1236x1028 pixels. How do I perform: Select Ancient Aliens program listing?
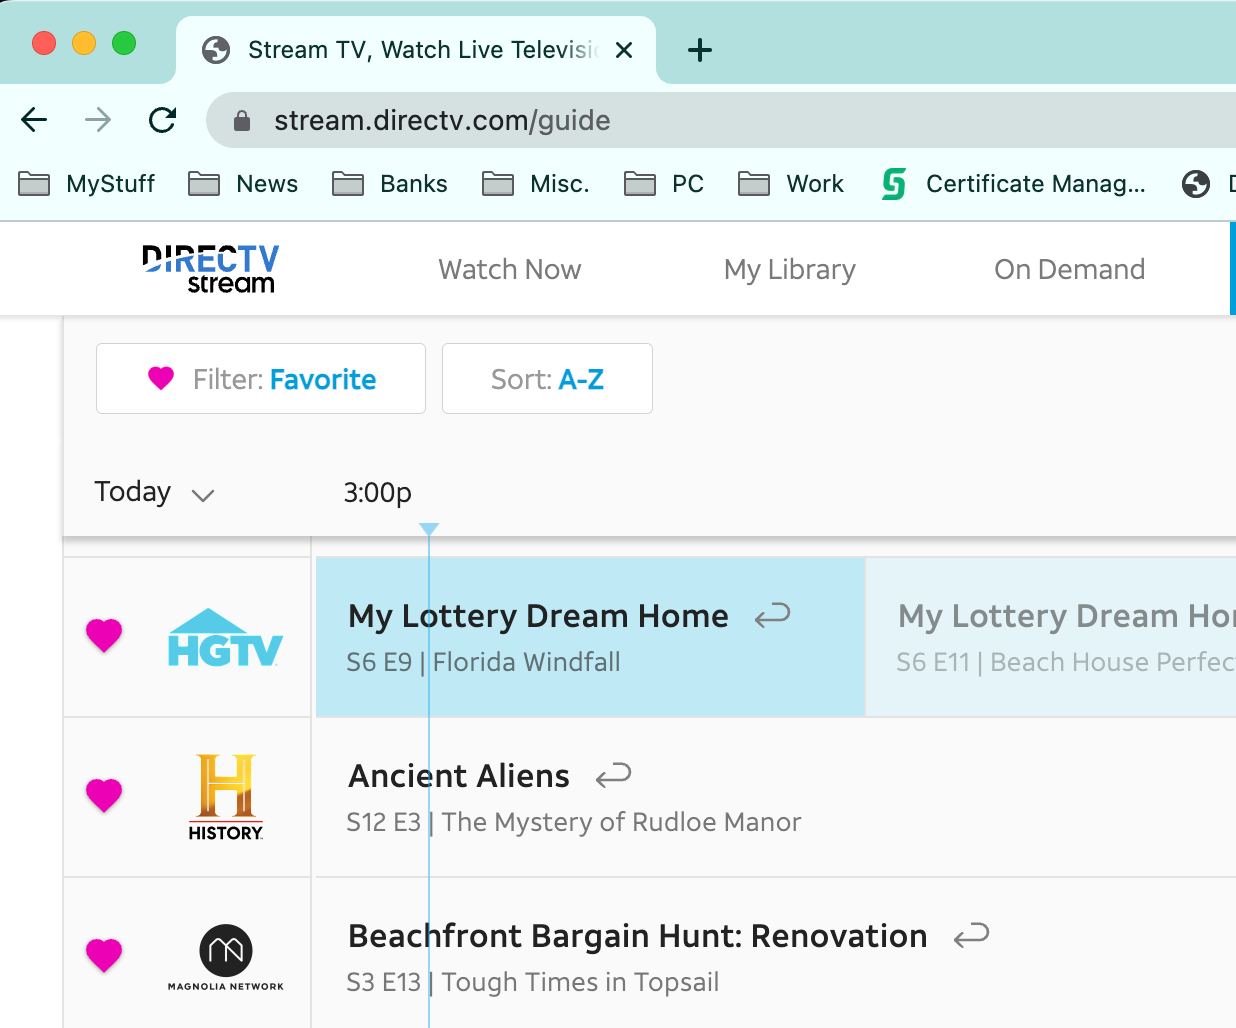(x=776, y=797)
